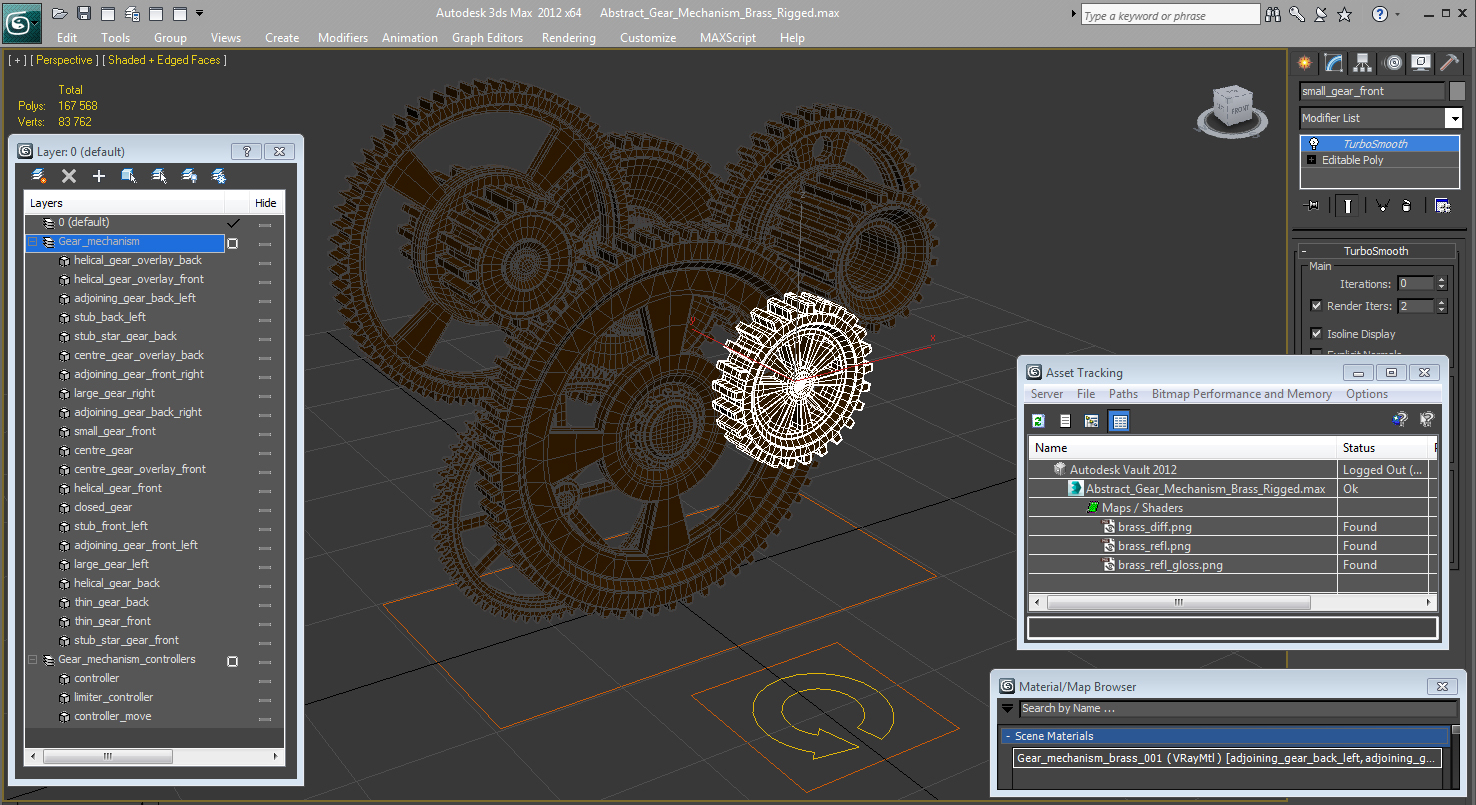
Task: Click the Communication Center satellite icon
Action: (x=1321, y=14)
